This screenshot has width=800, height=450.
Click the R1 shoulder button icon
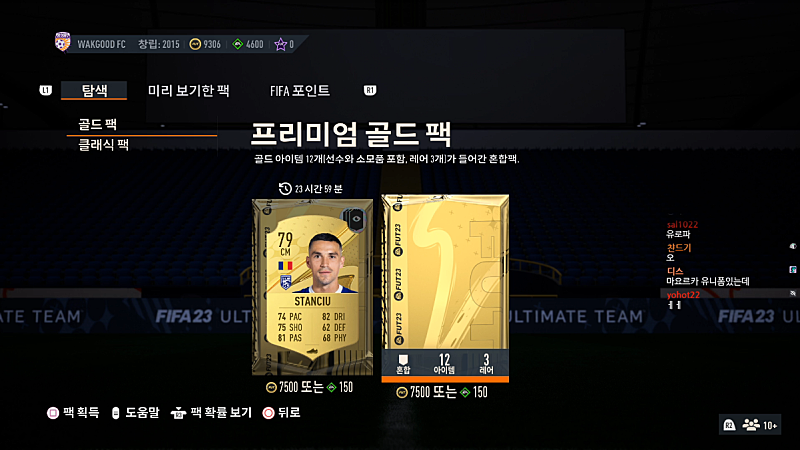point(370,90)
